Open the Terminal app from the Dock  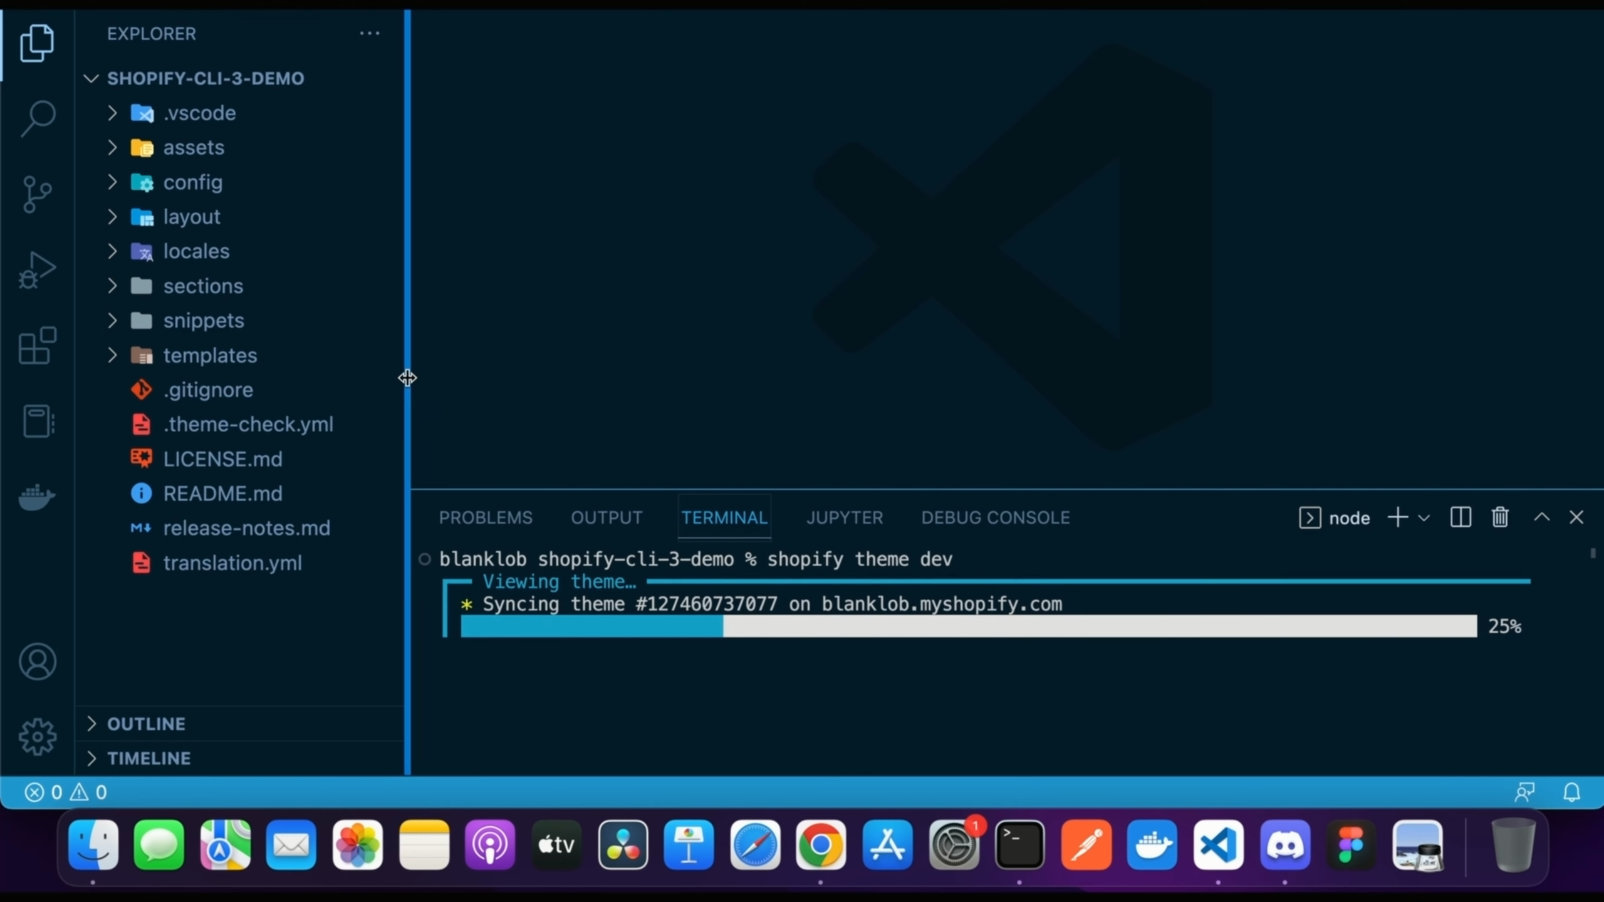pos(1020,846)
